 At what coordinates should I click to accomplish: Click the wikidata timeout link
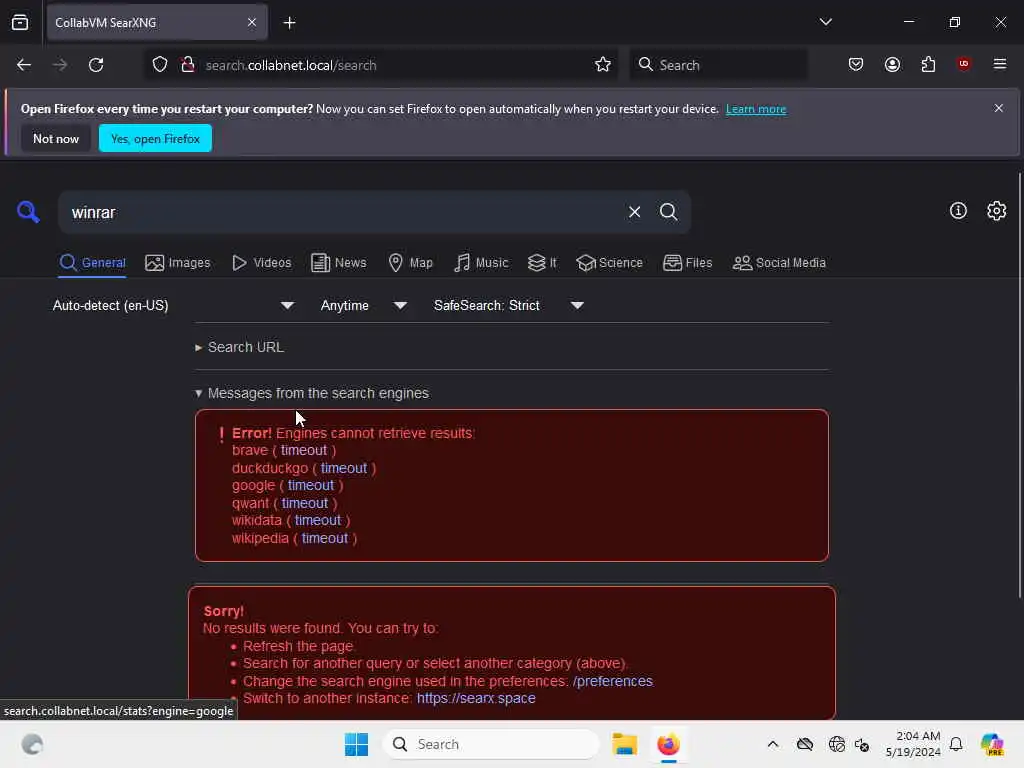[317, 520]
